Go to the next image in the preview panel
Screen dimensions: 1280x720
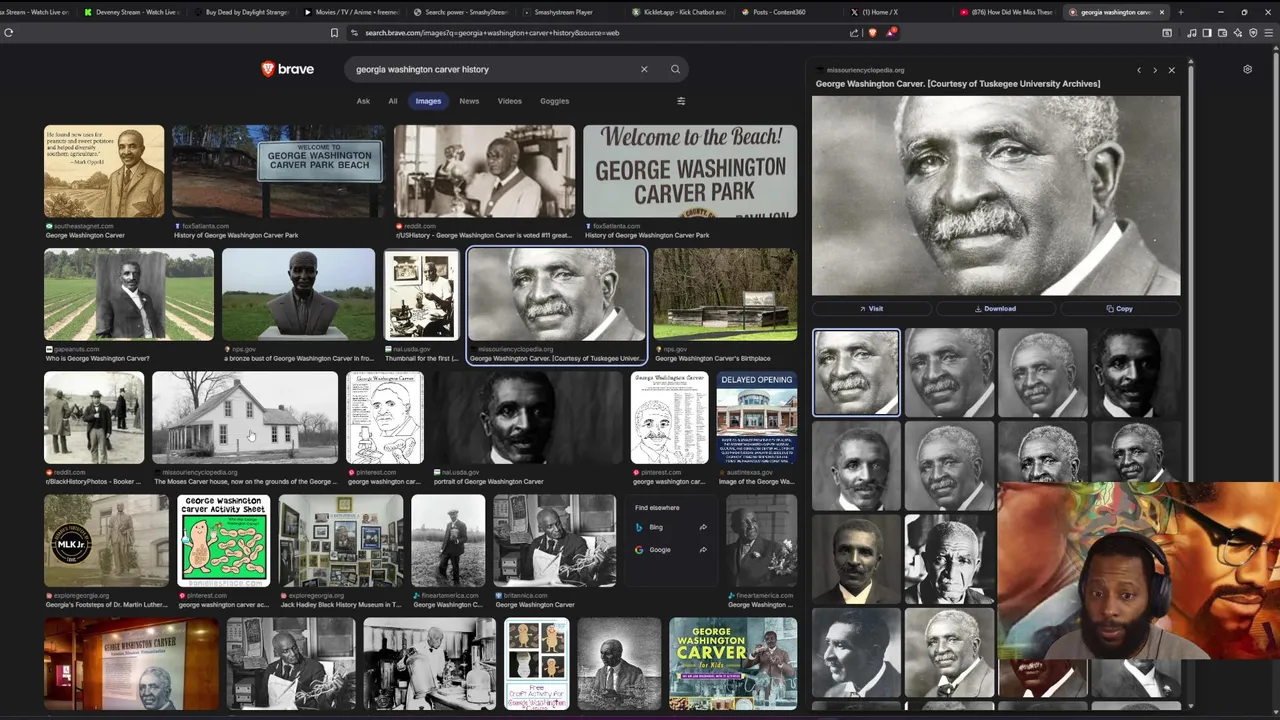click(x=1155, y=70)
